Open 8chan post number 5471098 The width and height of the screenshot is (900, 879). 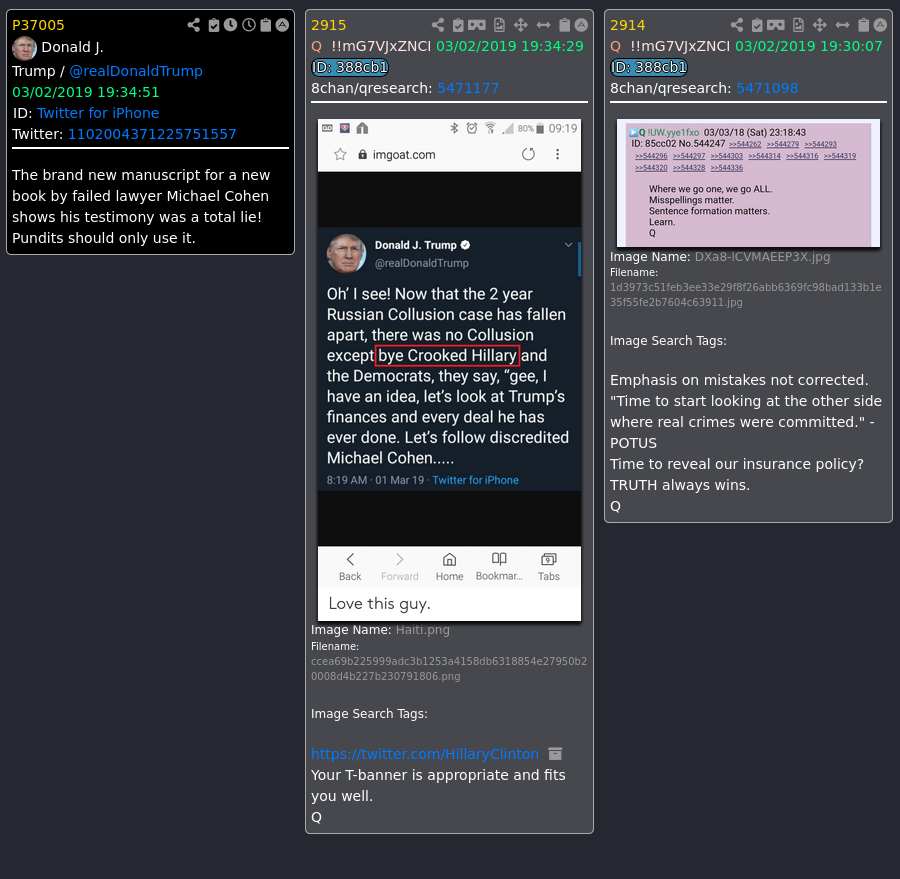[767, 88]
